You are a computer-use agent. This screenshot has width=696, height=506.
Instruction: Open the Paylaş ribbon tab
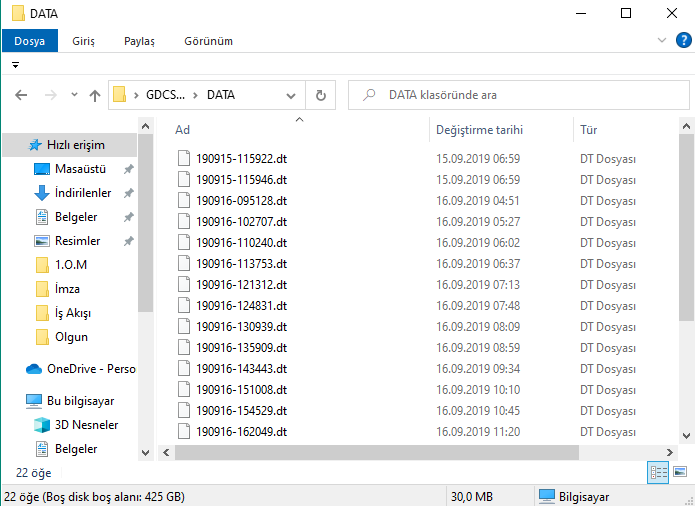coord(139,41)
